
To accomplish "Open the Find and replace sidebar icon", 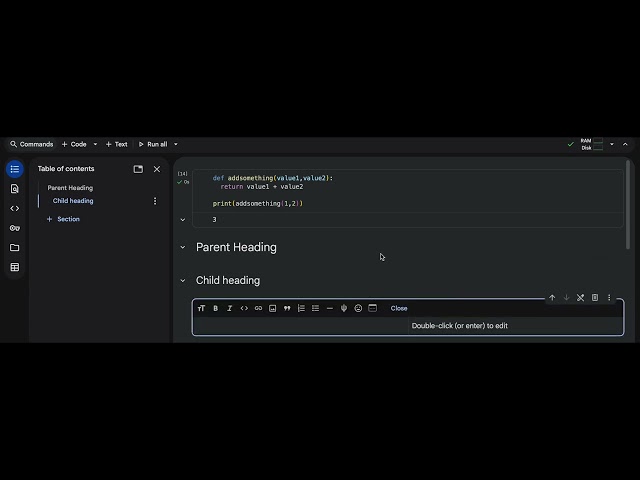I will pos(15,189).
